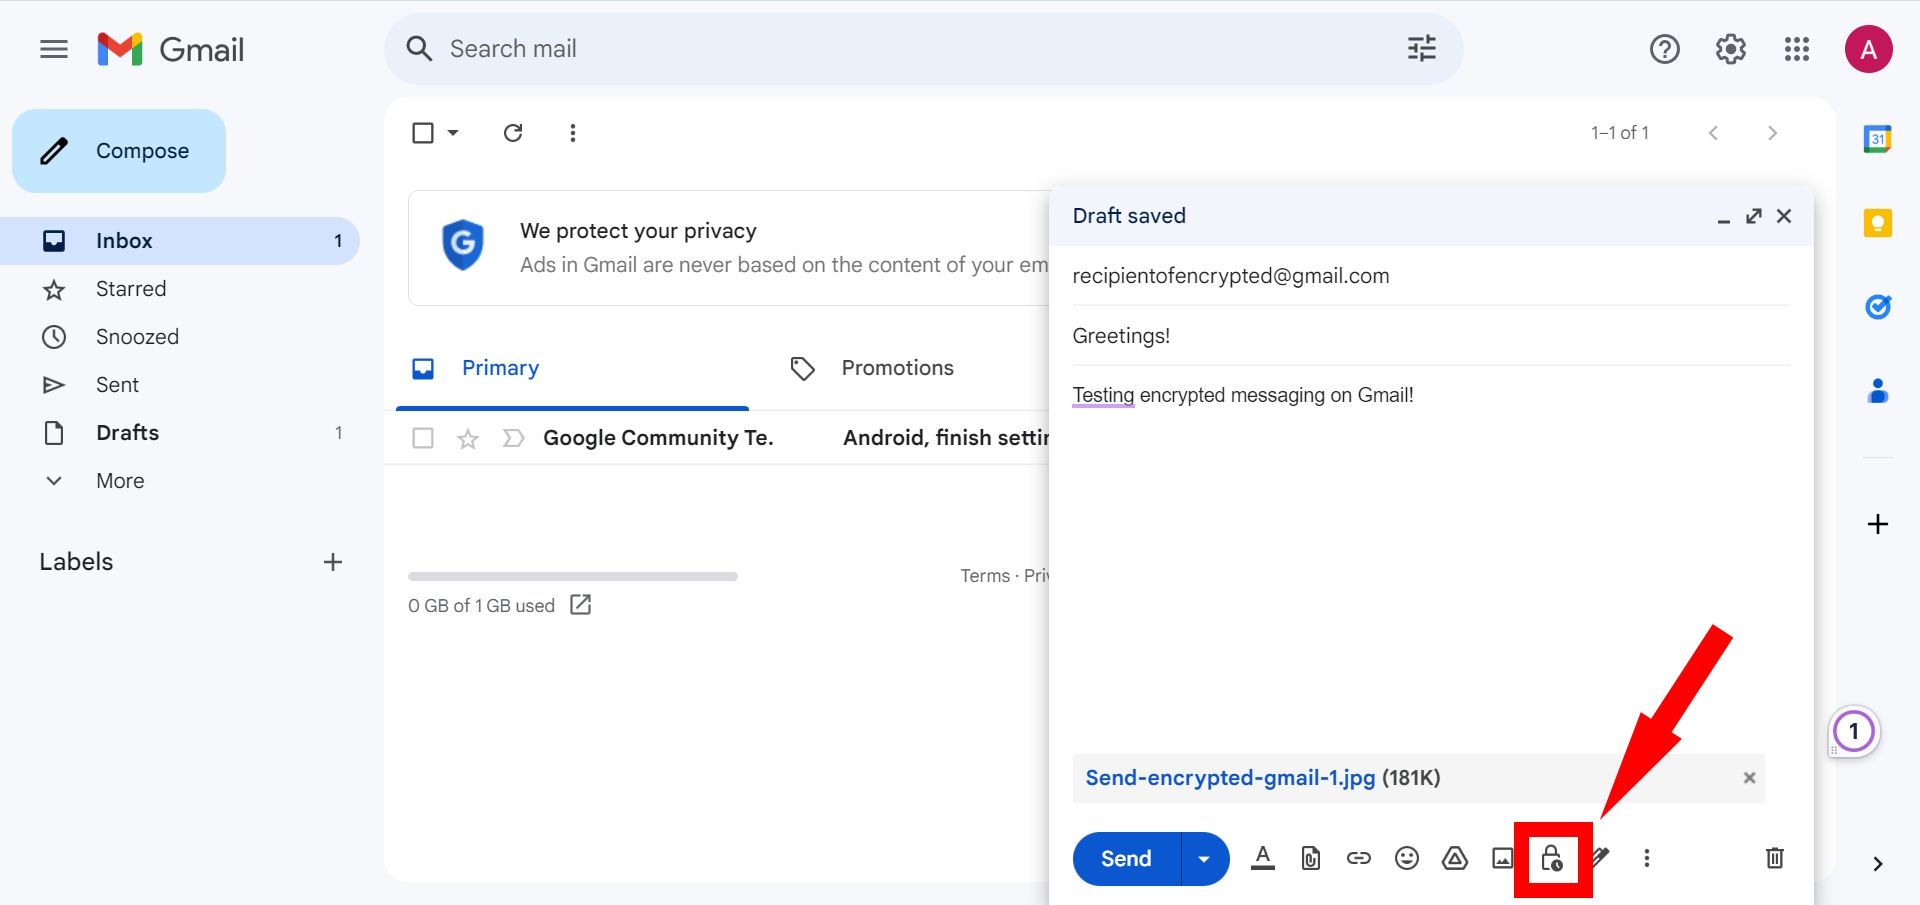This screenshot has width=1920, height=905.
Task: Open Contacts side panel
Action: [x=1877, y=390]
